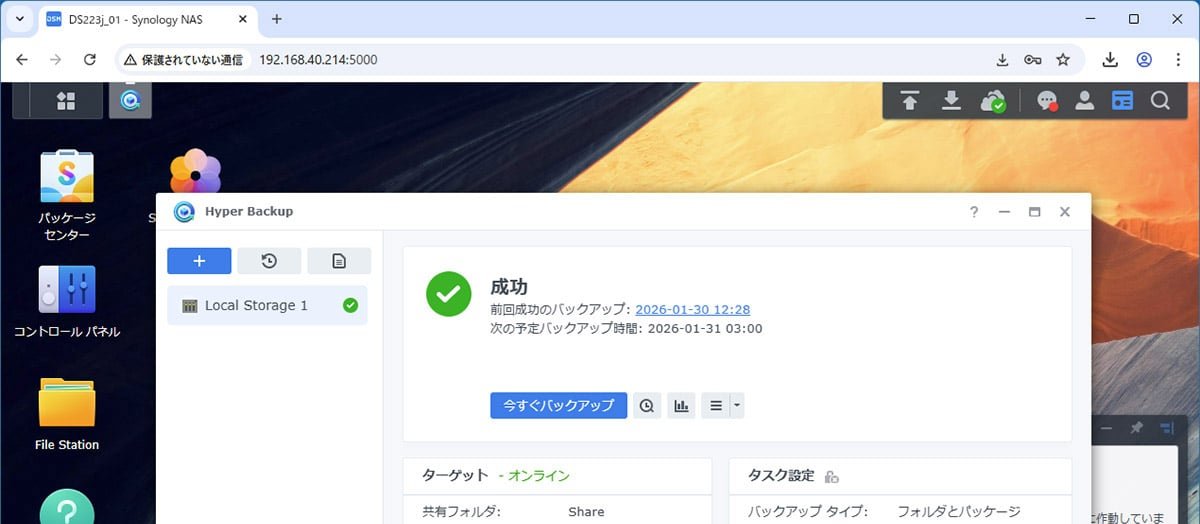Screen dimensions: 1200x524
Task: Toggle the DSM widgets panel icon
Action: pyautogui.click(x=1122, y=101)
